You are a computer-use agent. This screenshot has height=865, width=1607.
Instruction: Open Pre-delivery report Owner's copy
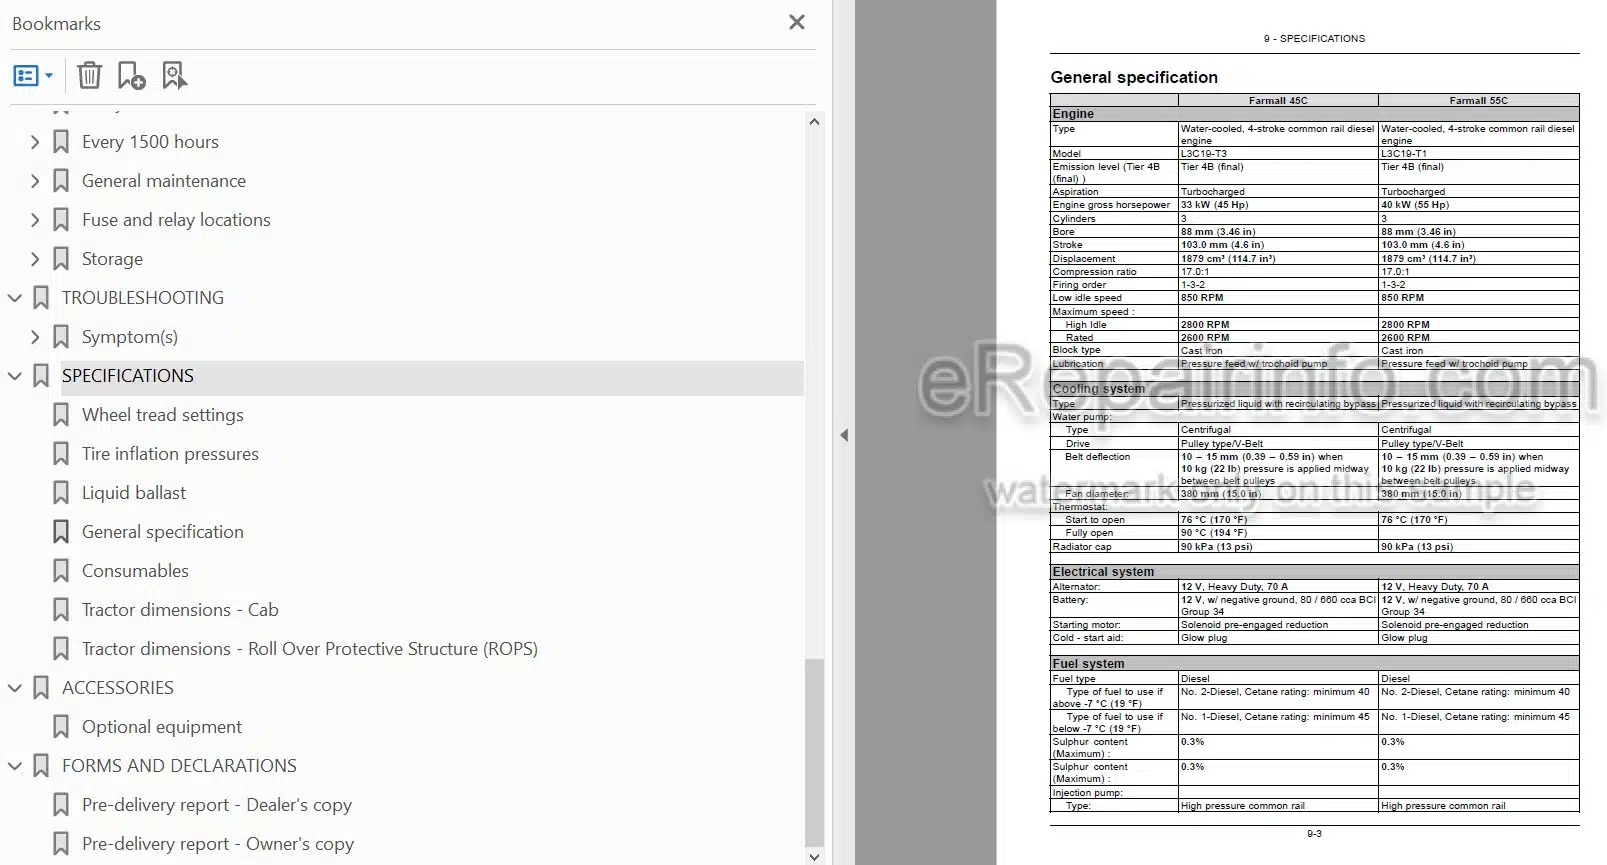218,844
